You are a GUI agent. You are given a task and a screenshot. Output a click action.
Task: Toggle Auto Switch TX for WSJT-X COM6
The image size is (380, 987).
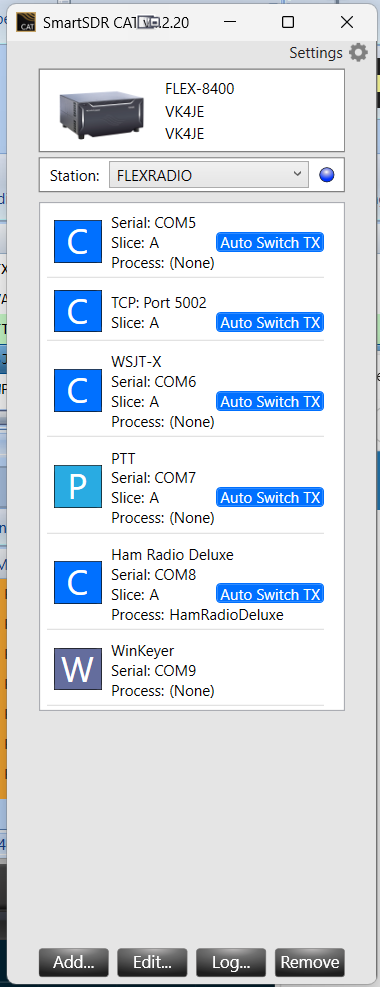pyautogui.click(x=271, y=402)
